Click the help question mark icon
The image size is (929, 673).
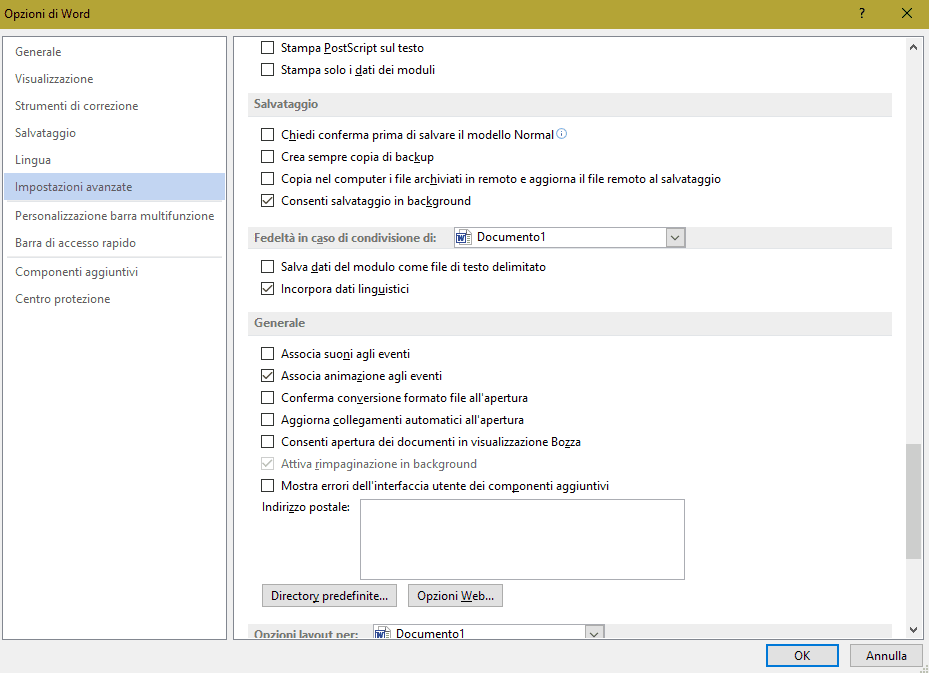(861, 13)
